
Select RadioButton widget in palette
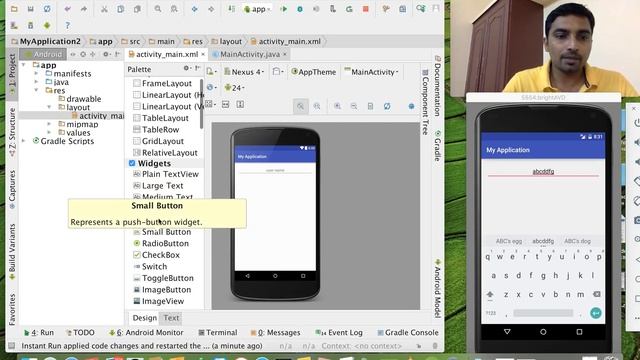click(x=161, y=243)
